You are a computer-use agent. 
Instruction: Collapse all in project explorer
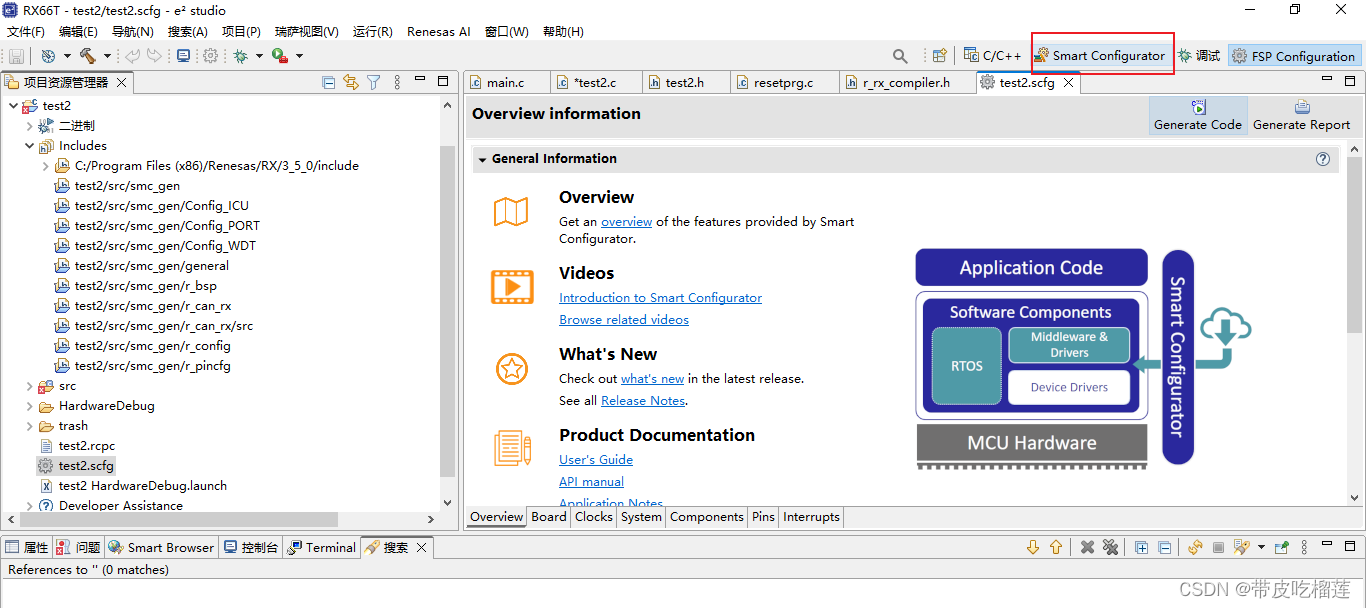pyautogui.click(x=329, y=82)
